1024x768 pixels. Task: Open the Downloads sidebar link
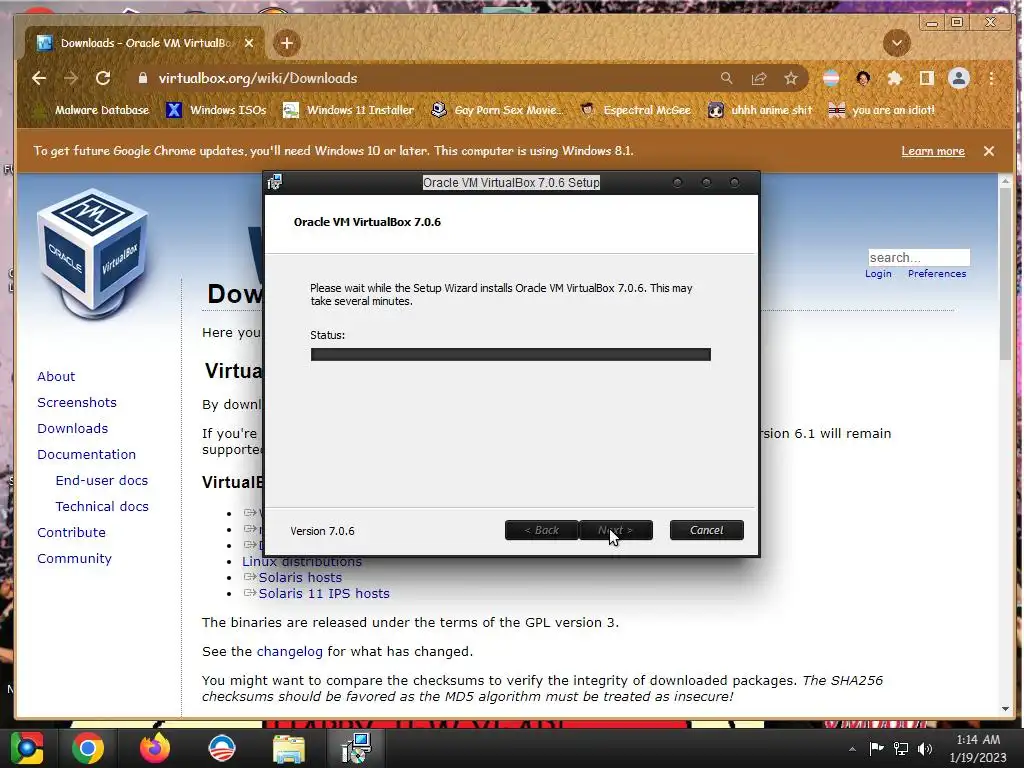click(72, 429)
